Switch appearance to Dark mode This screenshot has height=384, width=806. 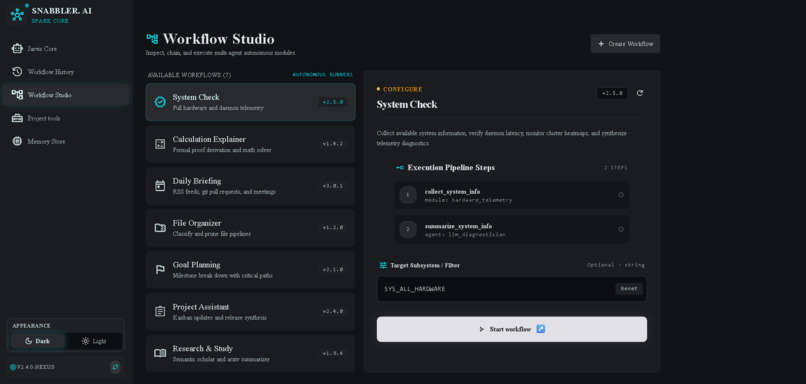point(38,341)
